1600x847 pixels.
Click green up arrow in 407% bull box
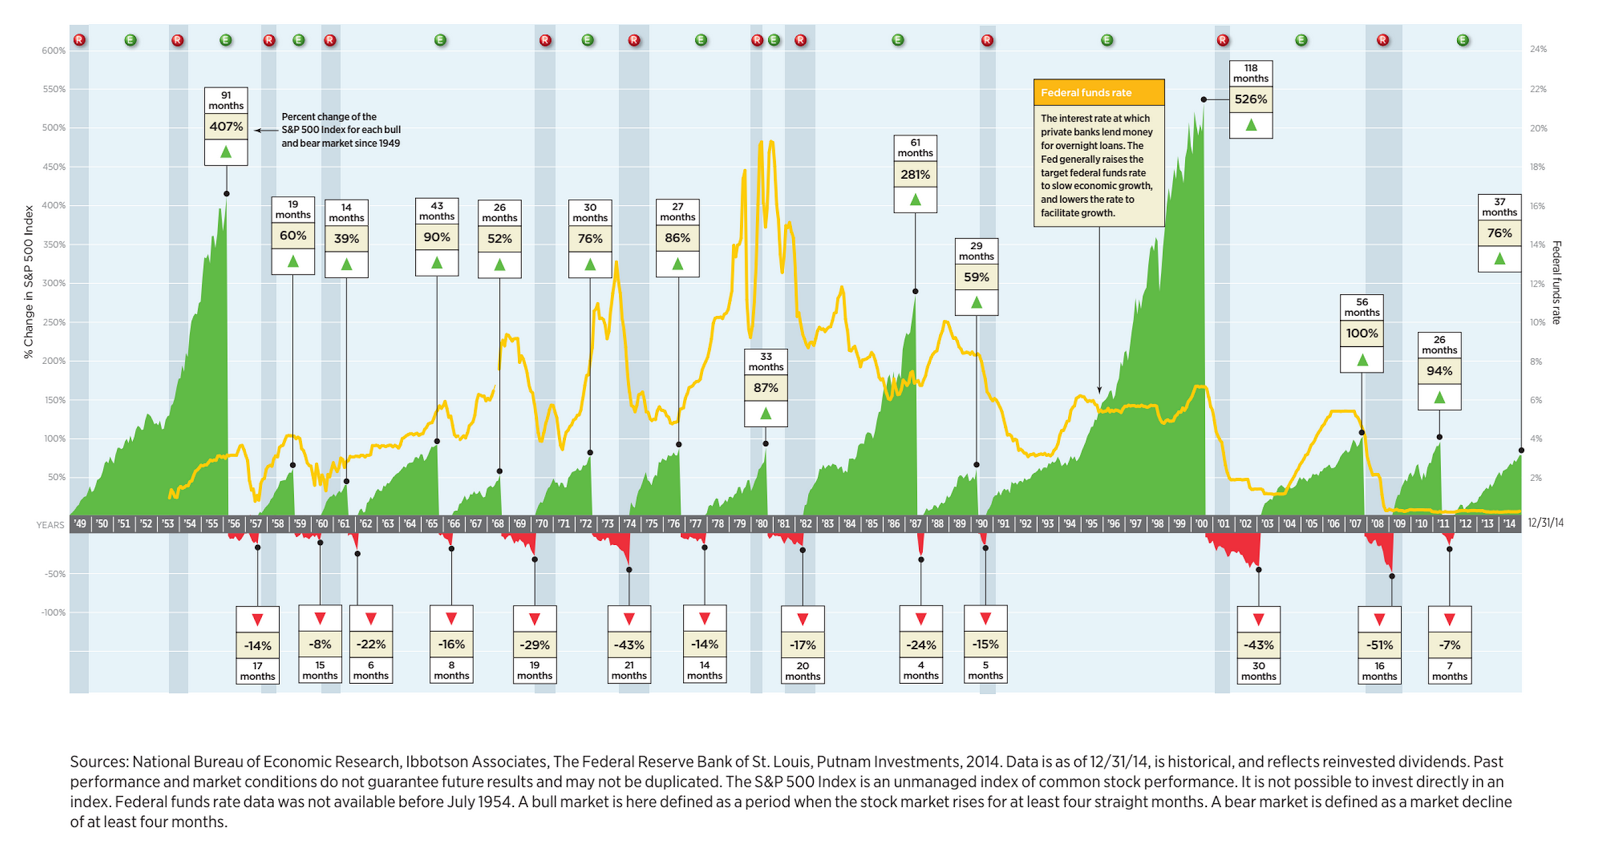pos(226,152)
